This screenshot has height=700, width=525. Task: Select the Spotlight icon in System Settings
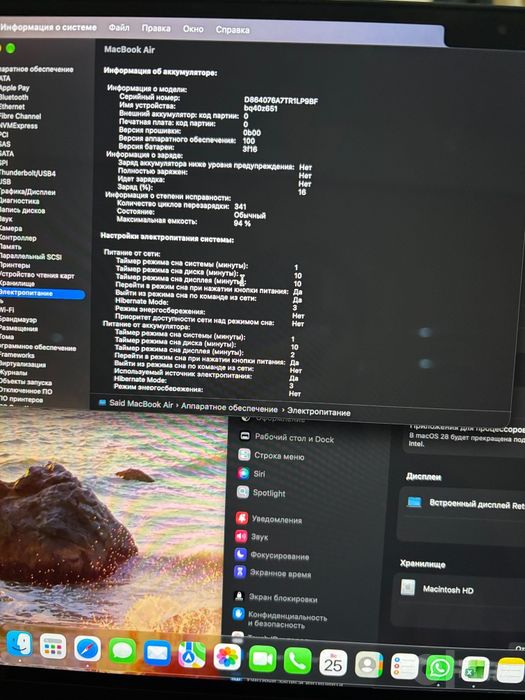[243, 492]
